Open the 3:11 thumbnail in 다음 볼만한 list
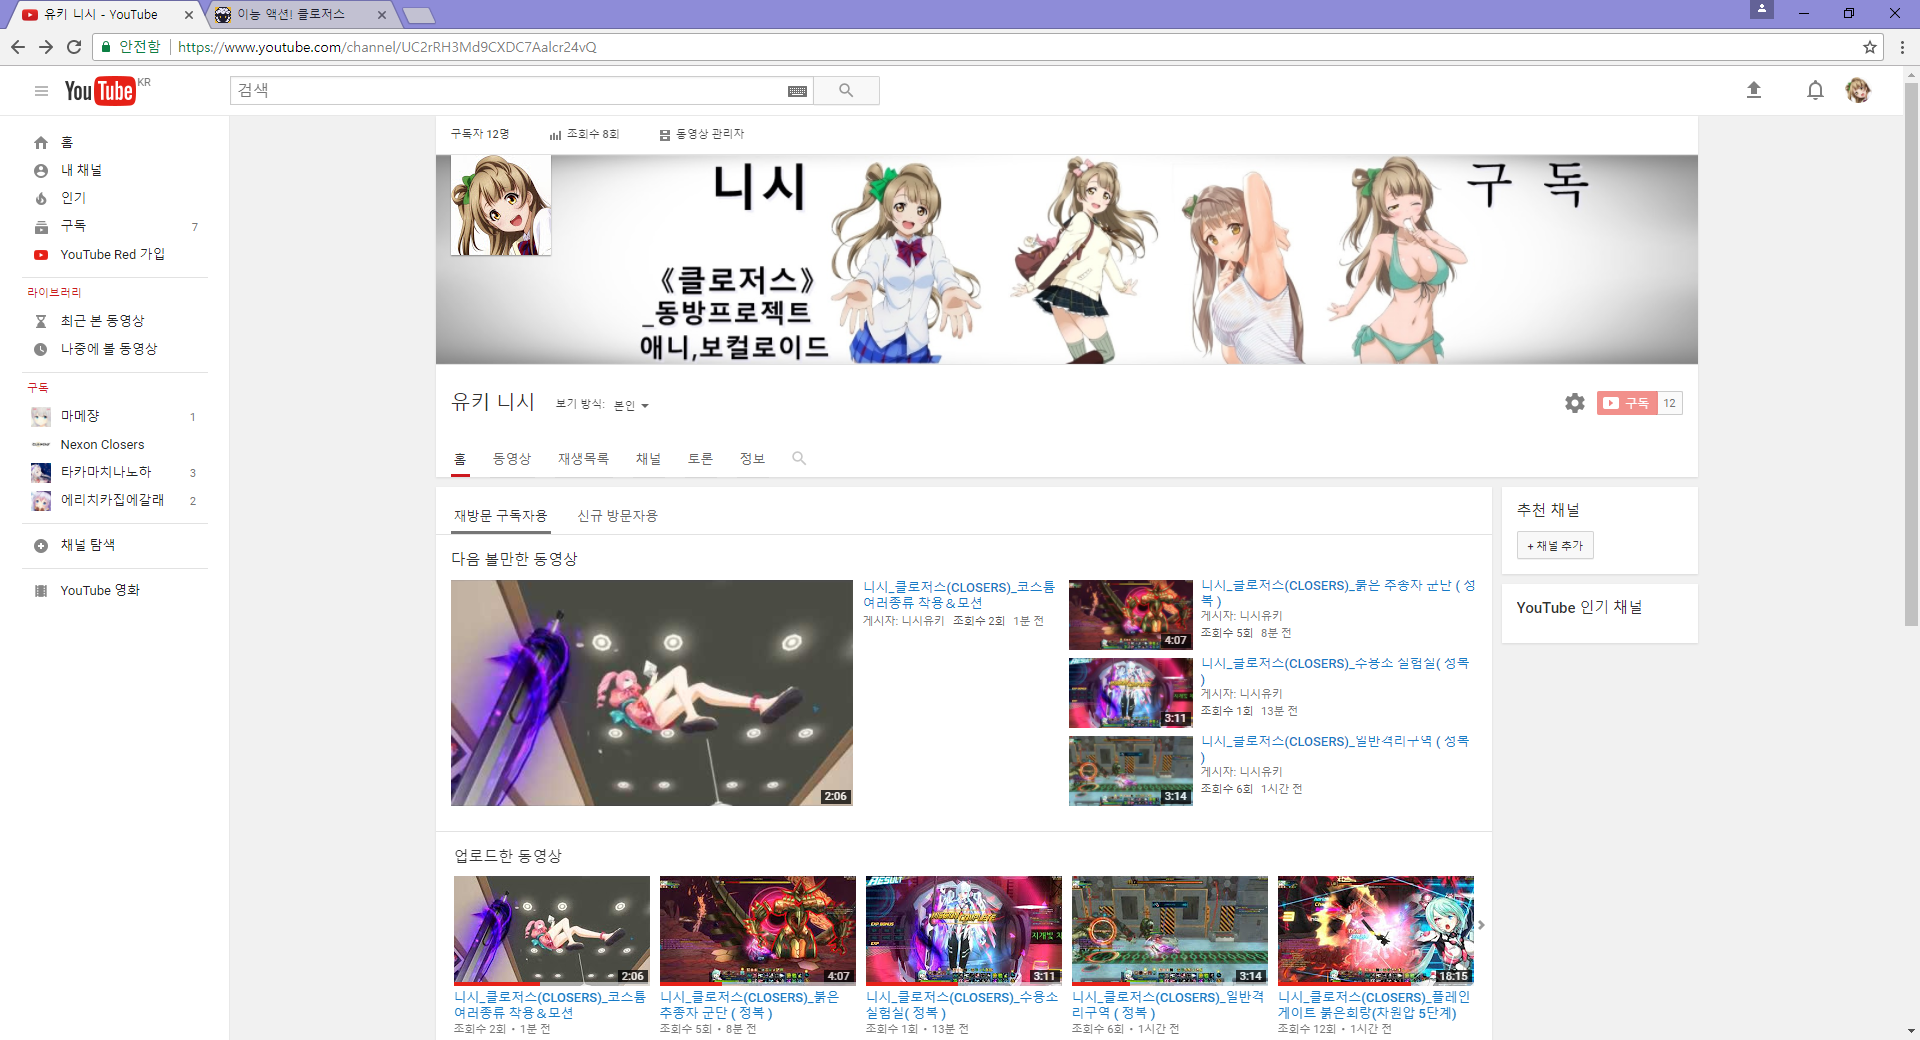 pos(1131,693)
